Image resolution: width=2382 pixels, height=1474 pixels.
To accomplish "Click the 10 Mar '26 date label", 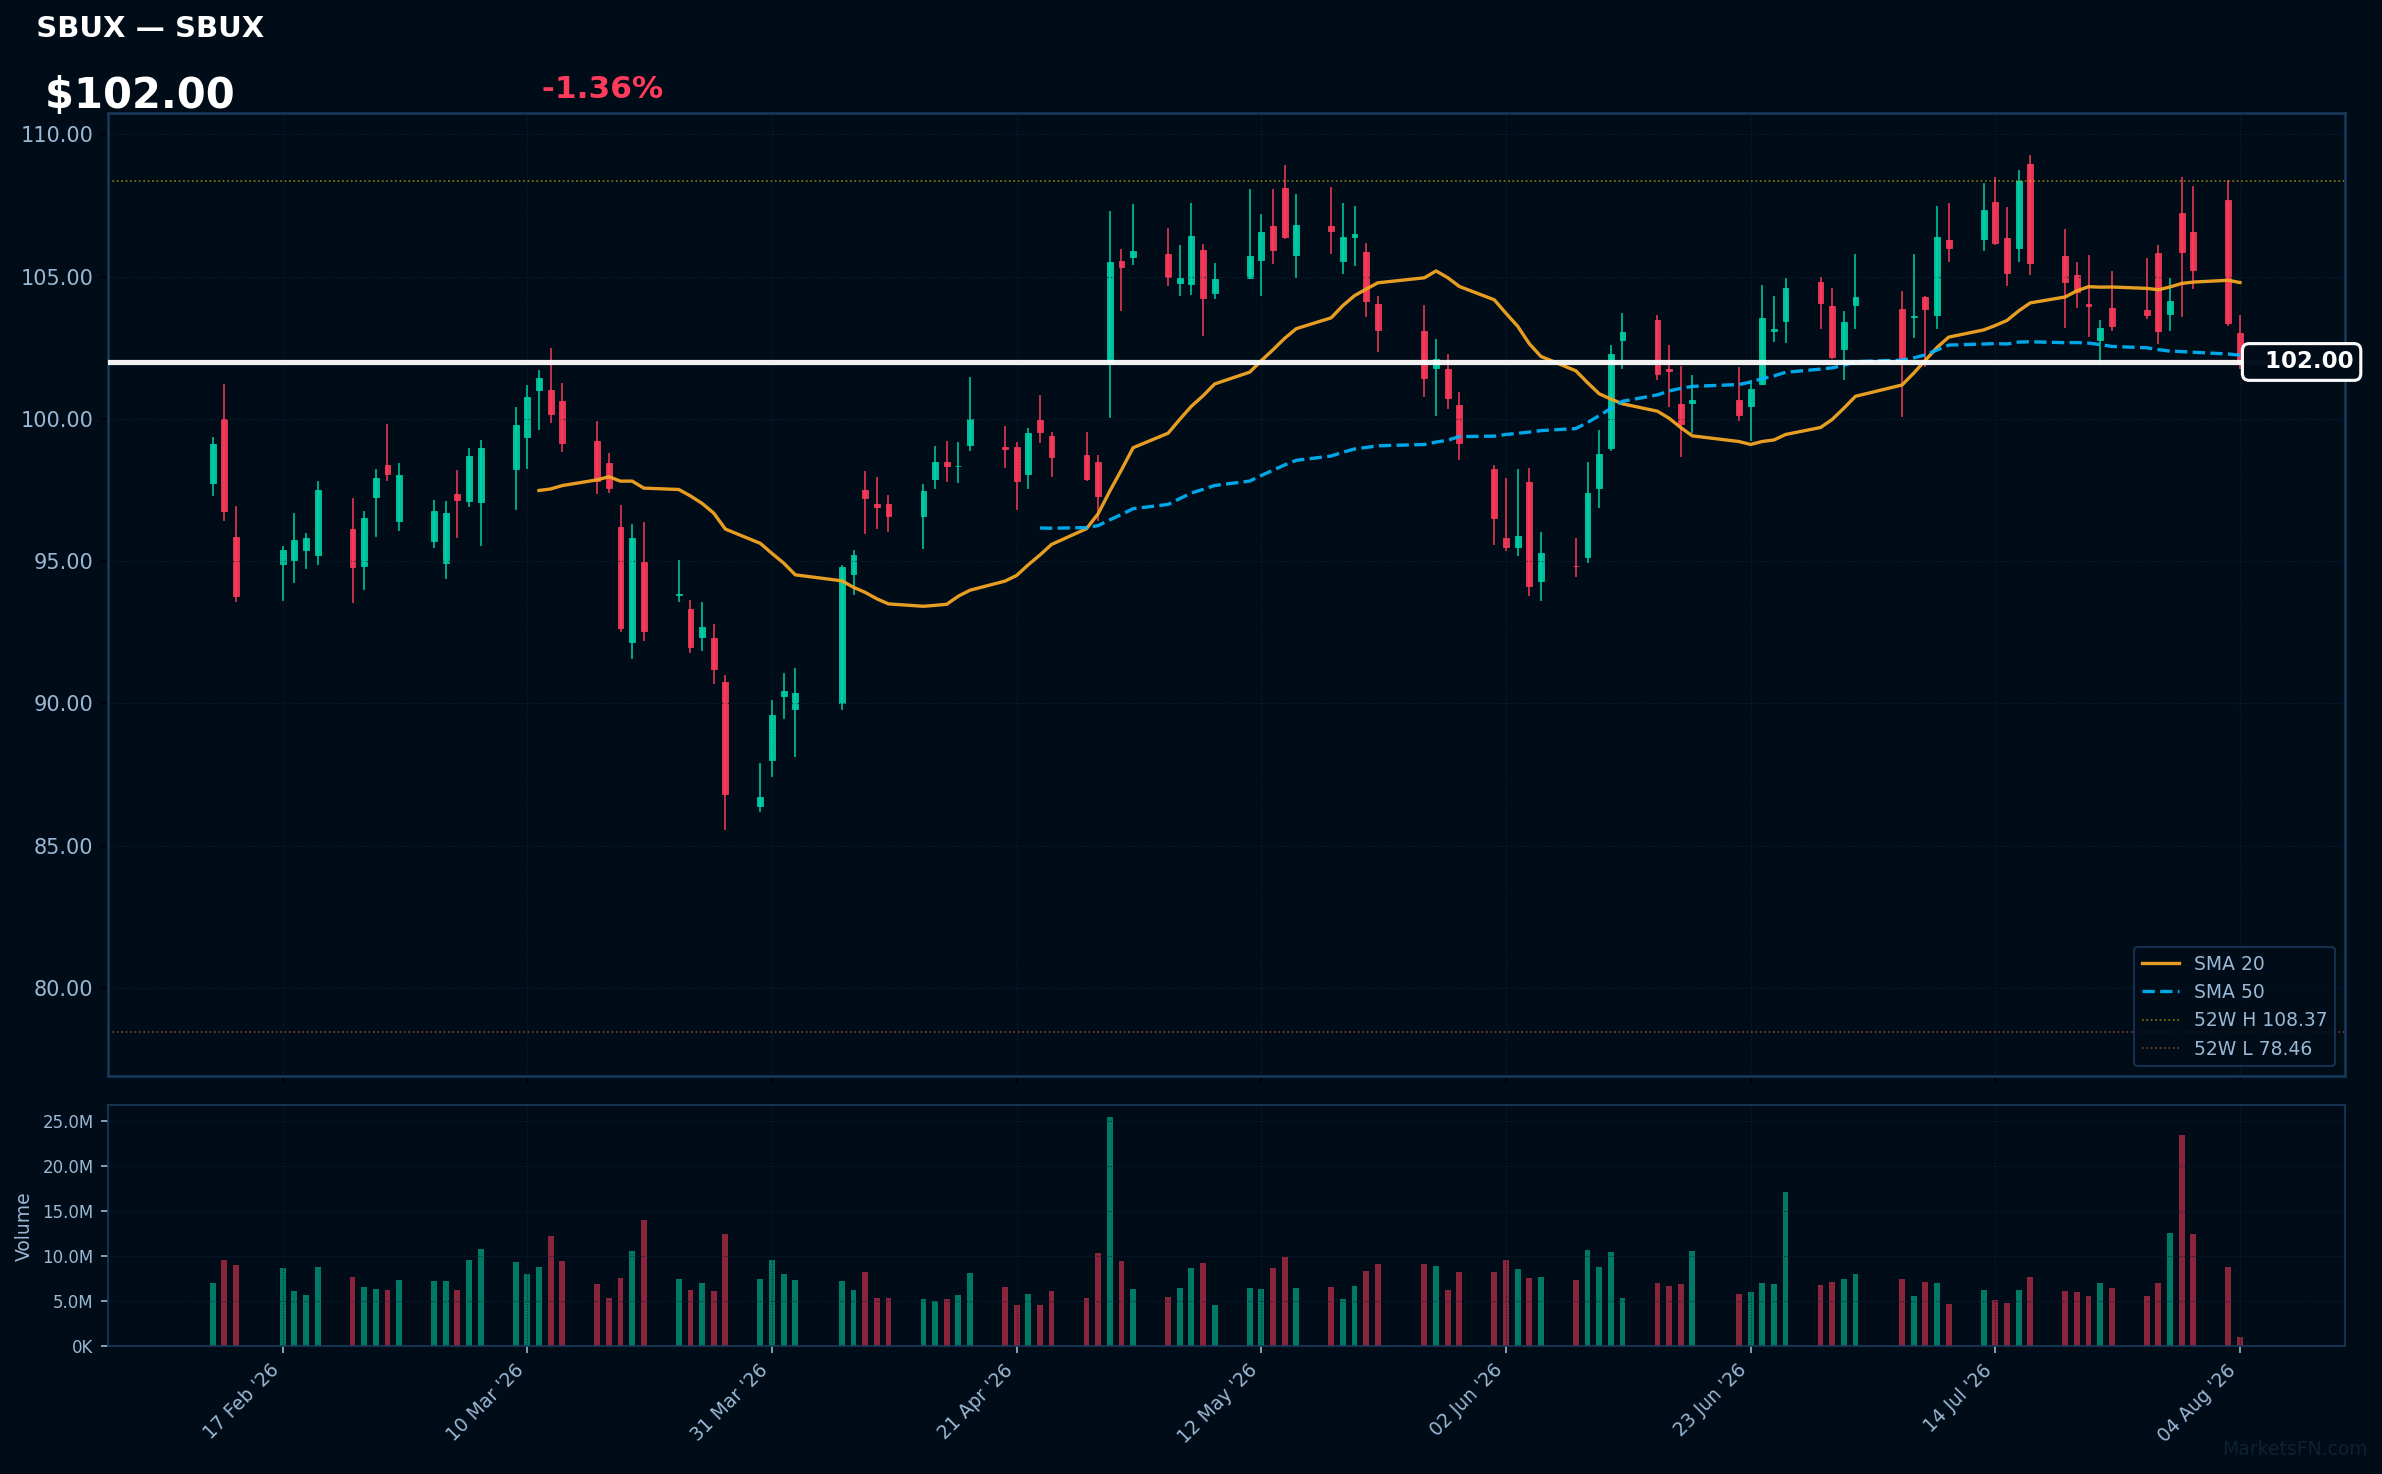I will coord(485,1401).
